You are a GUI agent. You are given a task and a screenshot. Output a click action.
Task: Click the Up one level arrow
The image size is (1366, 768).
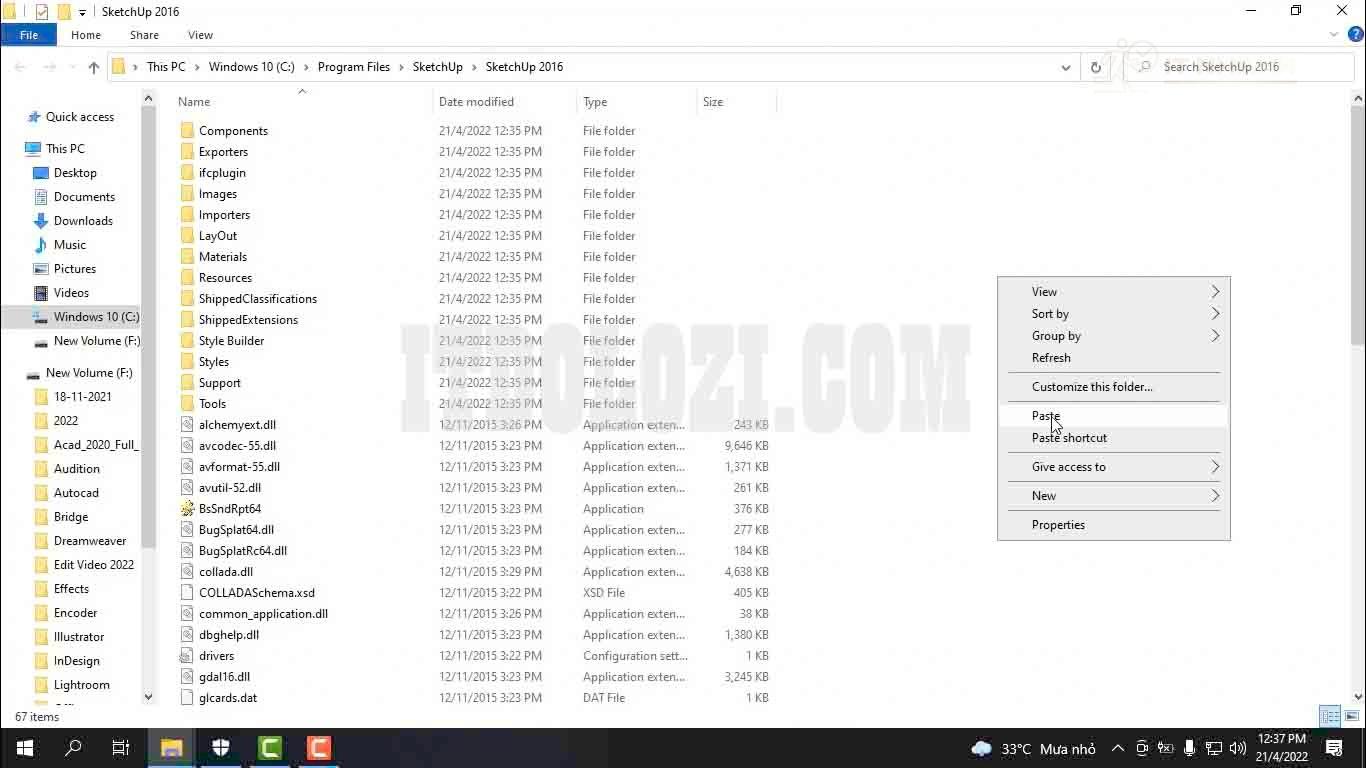(94, 67)
